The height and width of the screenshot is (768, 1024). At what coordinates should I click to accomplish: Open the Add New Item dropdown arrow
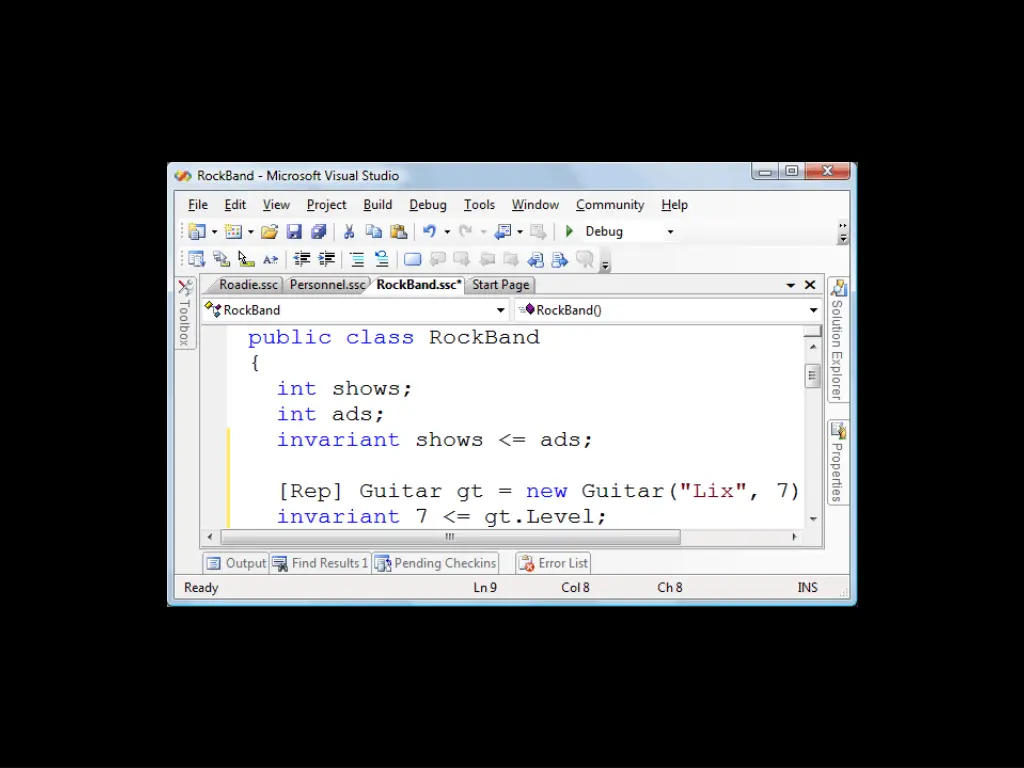click(x=250, y=232)
